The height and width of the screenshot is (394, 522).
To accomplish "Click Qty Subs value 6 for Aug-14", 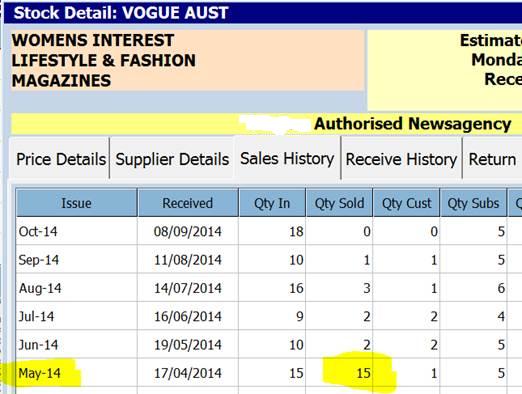I will [473, 288].
